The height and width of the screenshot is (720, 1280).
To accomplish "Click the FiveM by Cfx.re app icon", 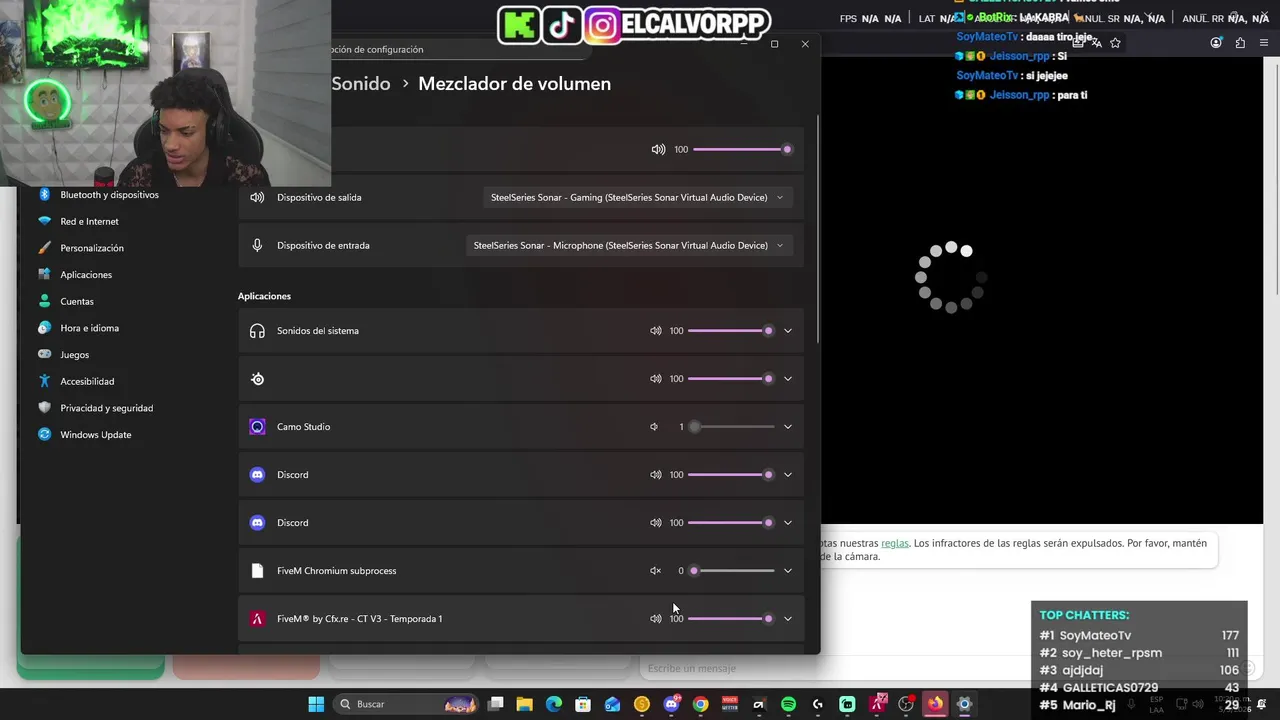I will click(257, 619).
